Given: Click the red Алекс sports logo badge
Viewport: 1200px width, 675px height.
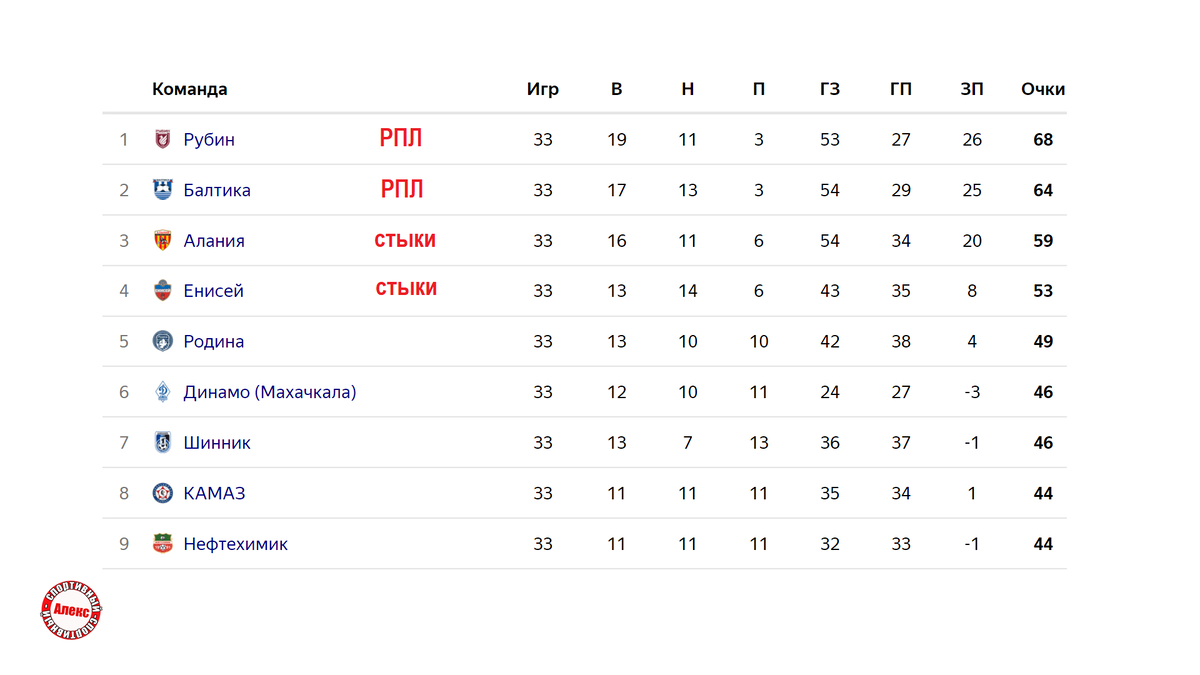Looking at the screenshot, I should (x=71, y=611).
